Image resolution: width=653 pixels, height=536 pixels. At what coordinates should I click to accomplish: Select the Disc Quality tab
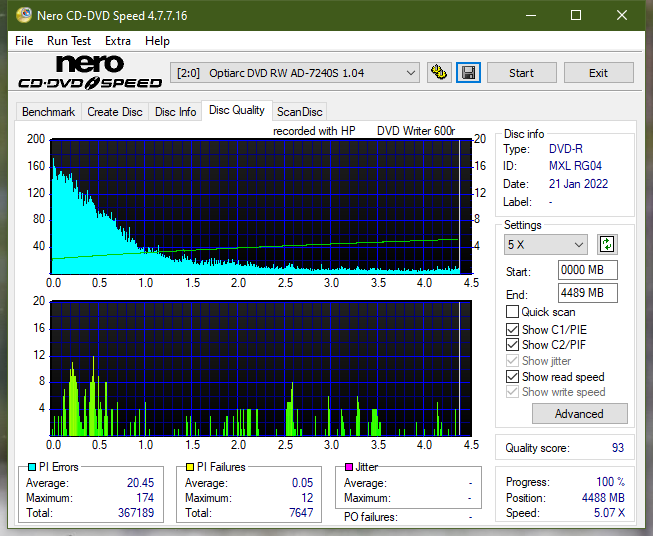click(237, 110)
